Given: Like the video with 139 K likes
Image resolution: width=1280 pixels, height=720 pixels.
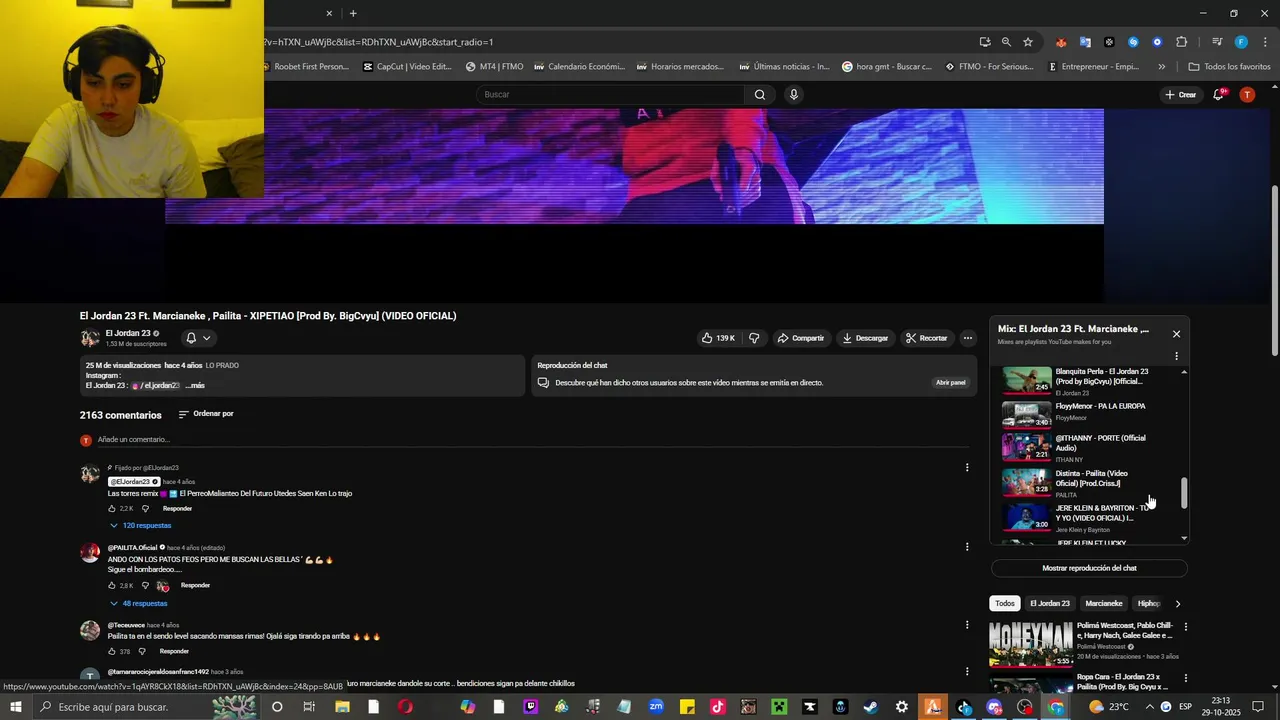Looking at the screenshot, I should point(718,338).
